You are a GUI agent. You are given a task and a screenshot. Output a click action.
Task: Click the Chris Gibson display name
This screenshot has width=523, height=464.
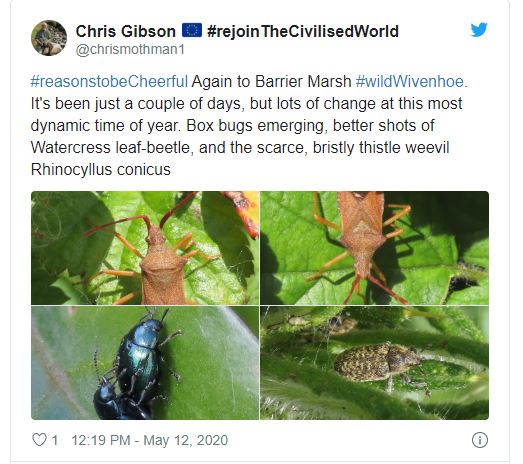(125, 31)
